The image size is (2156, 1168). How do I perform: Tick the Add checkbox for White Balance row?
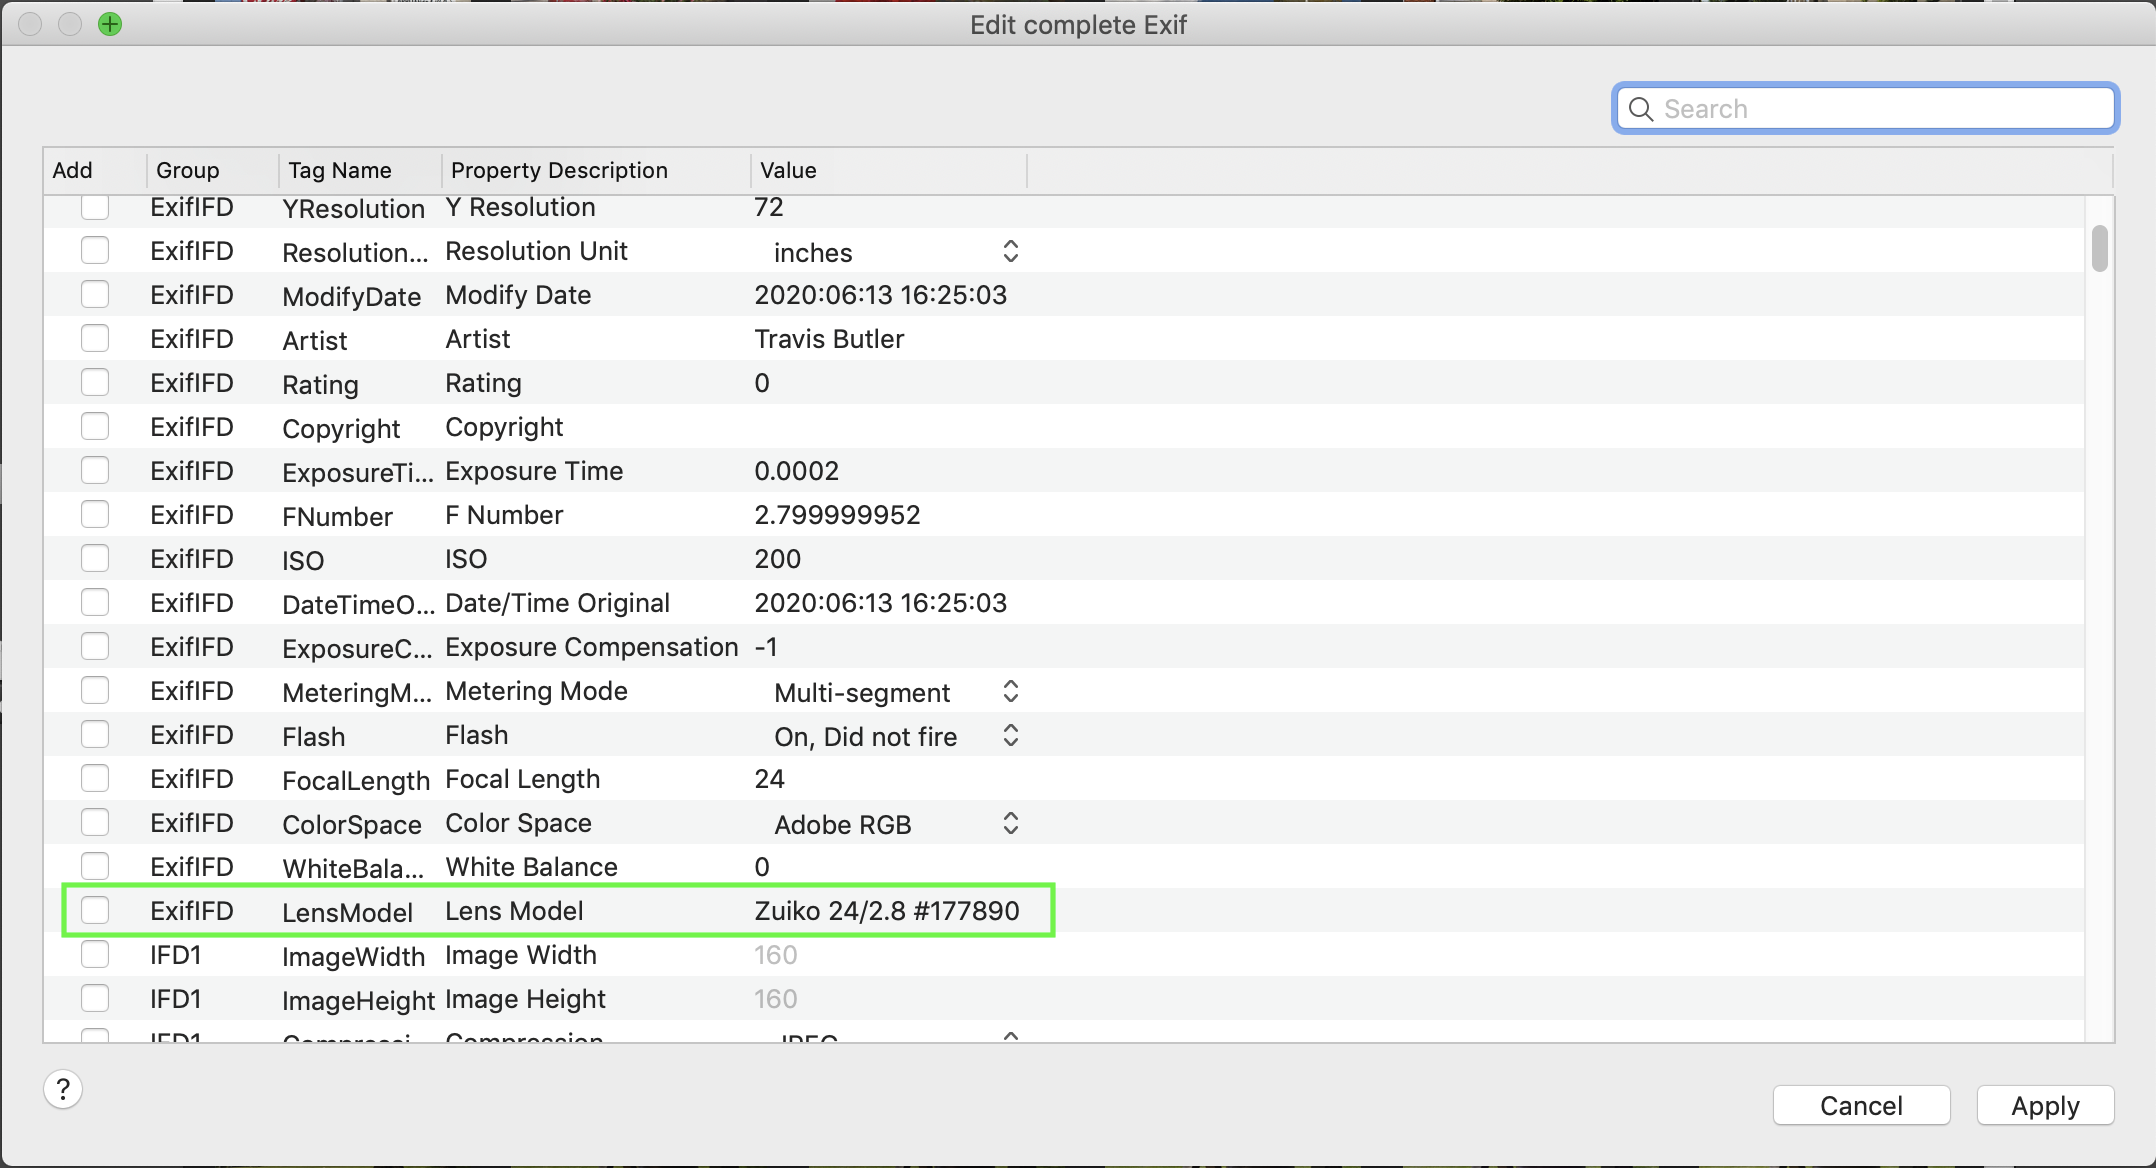tap(95, 866)
